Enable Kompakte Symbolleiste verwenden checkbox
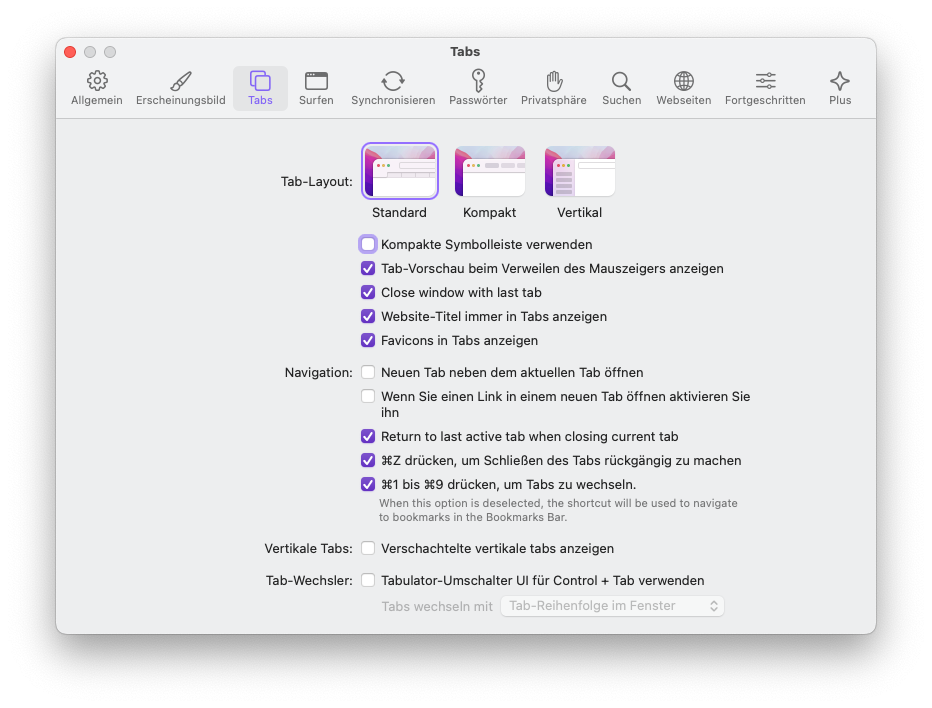Screen dimensions: 932x708 pos(368,244)
